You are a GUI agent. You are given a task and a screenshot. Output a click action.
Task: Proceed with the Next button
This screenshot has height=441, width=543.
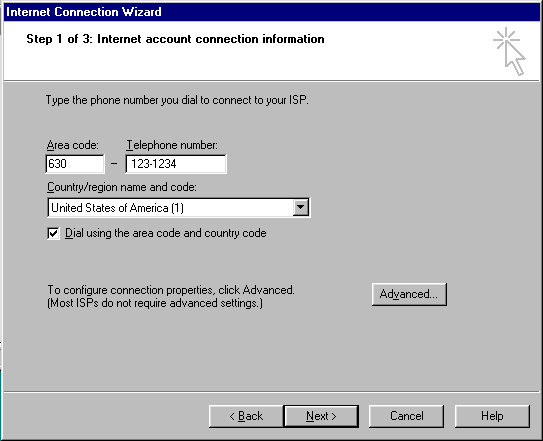(321, 416)
